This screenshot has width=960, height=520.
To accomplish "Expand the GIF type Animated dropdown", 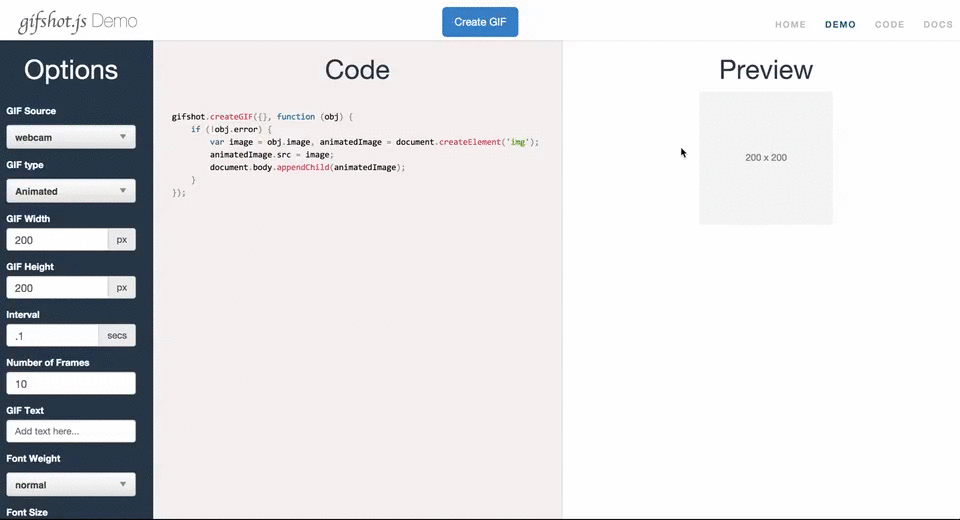I will point(71,191).
